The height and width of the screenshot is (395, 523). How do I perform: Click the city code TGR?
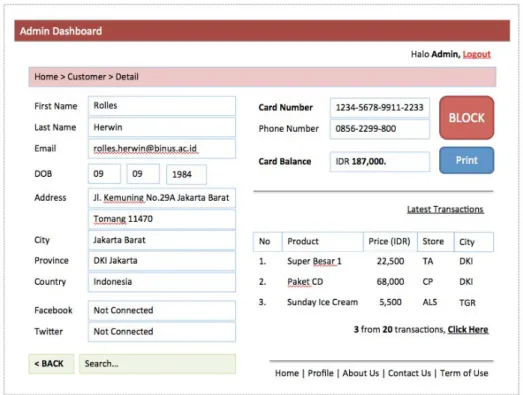[x=467, y=303]
